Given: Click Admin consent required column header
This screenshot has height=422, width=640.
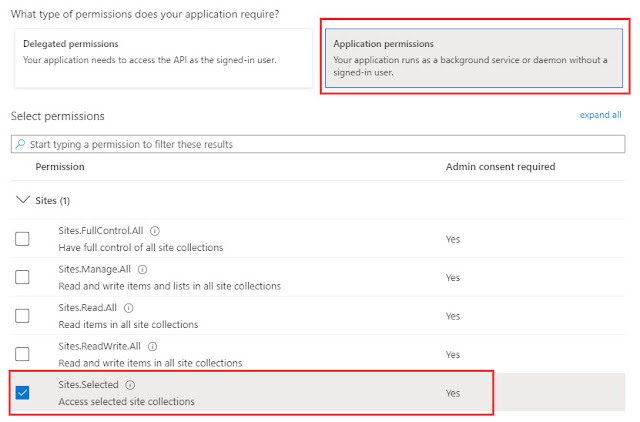Looking at the screenshot, I should [x=500, y=167].
